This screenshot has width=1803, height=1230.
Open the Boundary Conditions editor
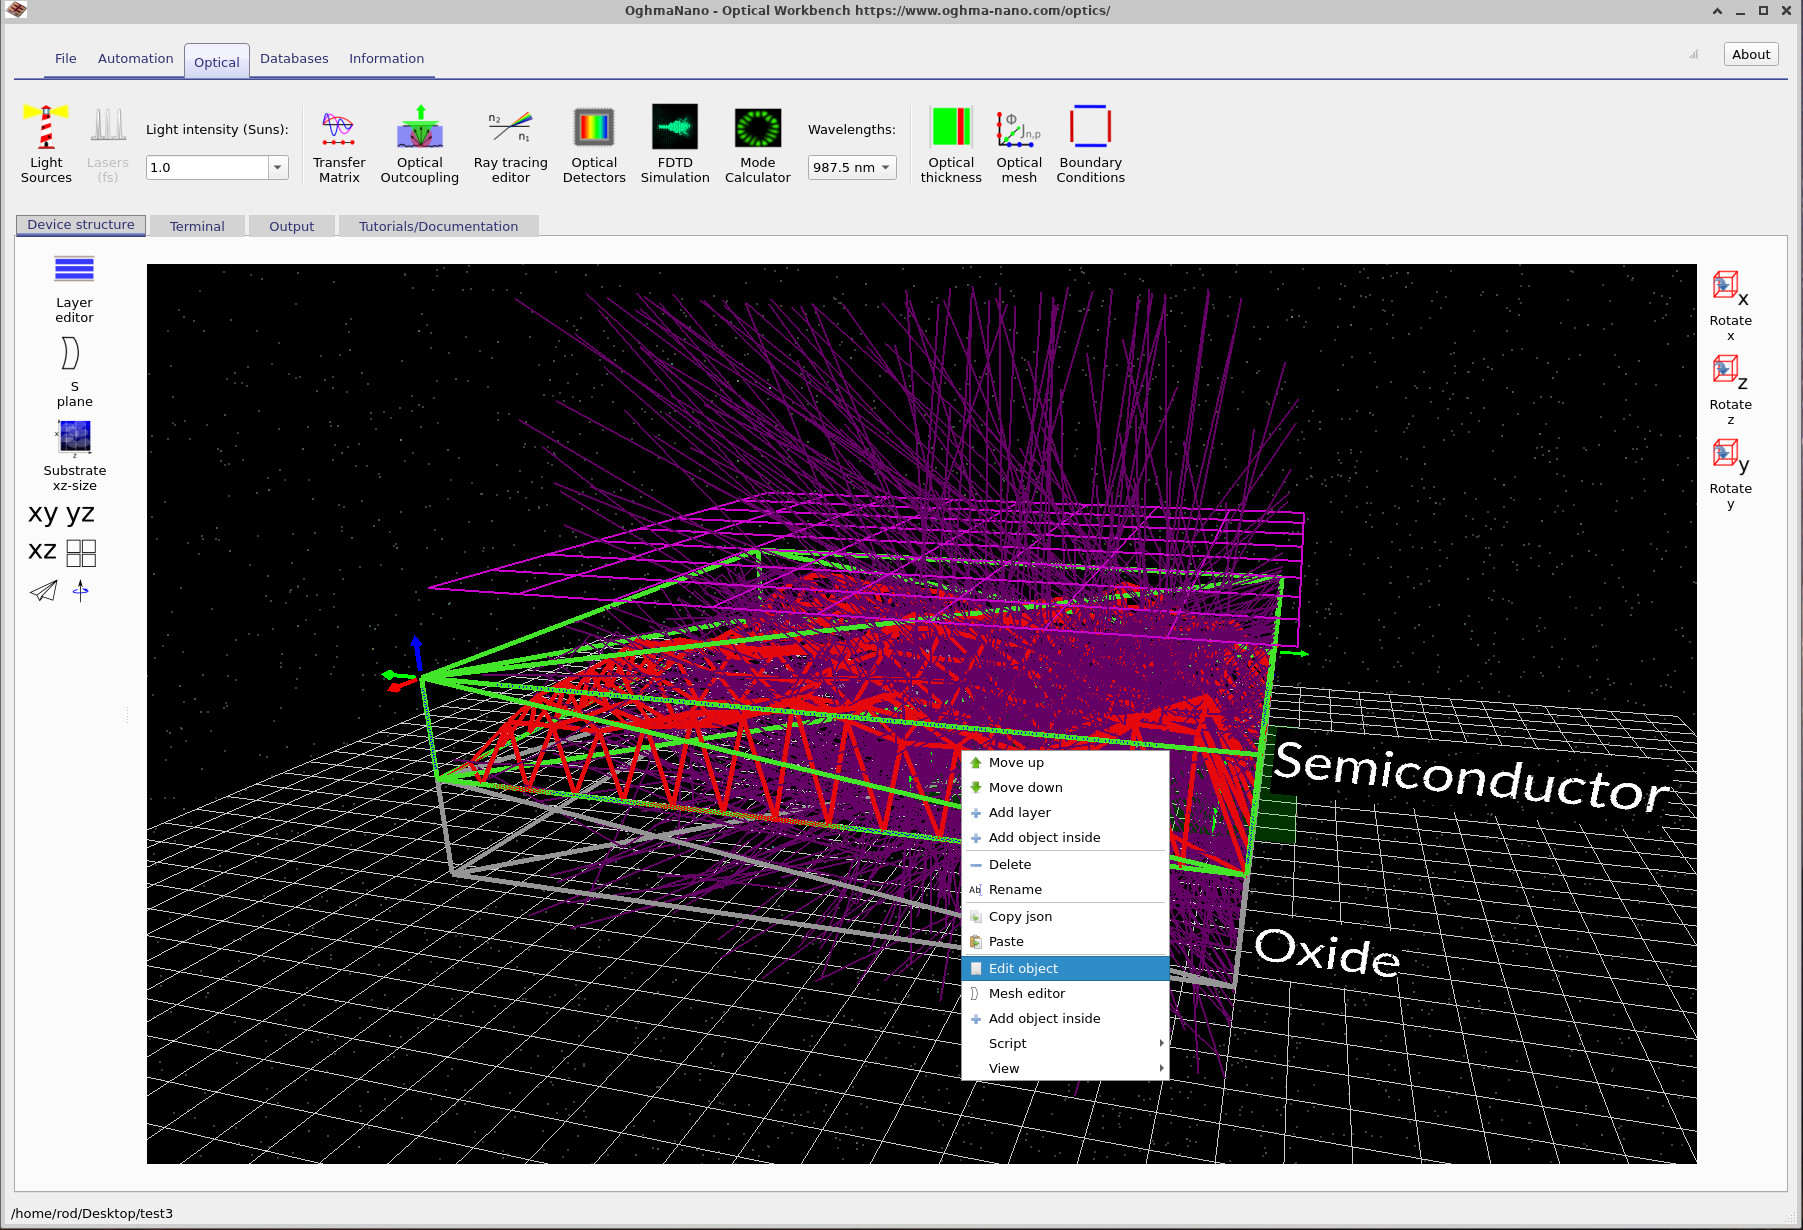click(x=1089, y=144)
